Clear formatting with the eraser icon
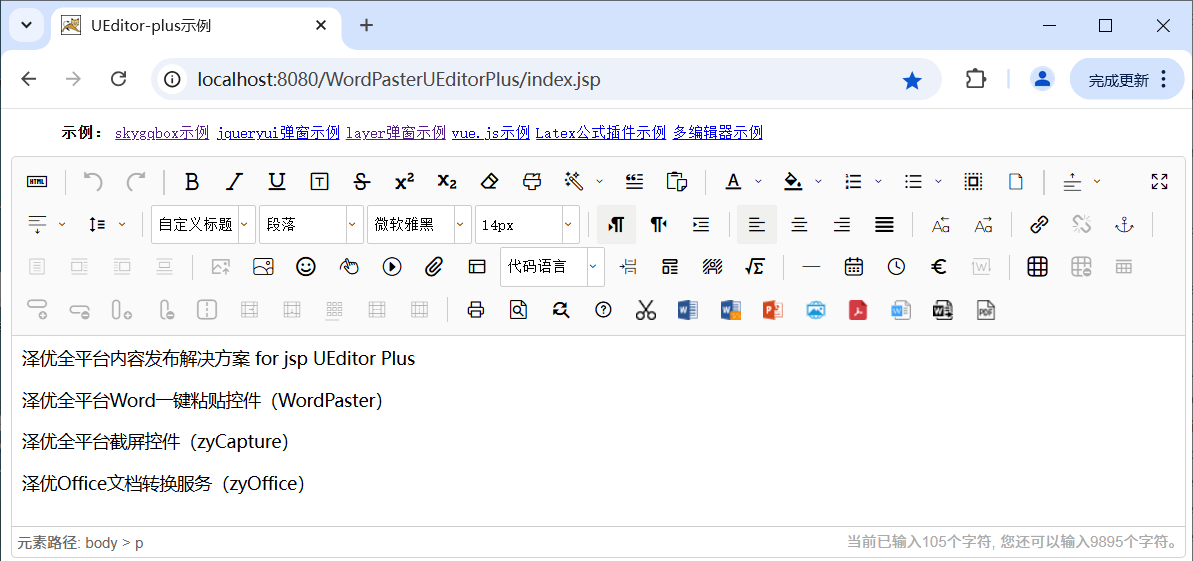 click(490, 181)
